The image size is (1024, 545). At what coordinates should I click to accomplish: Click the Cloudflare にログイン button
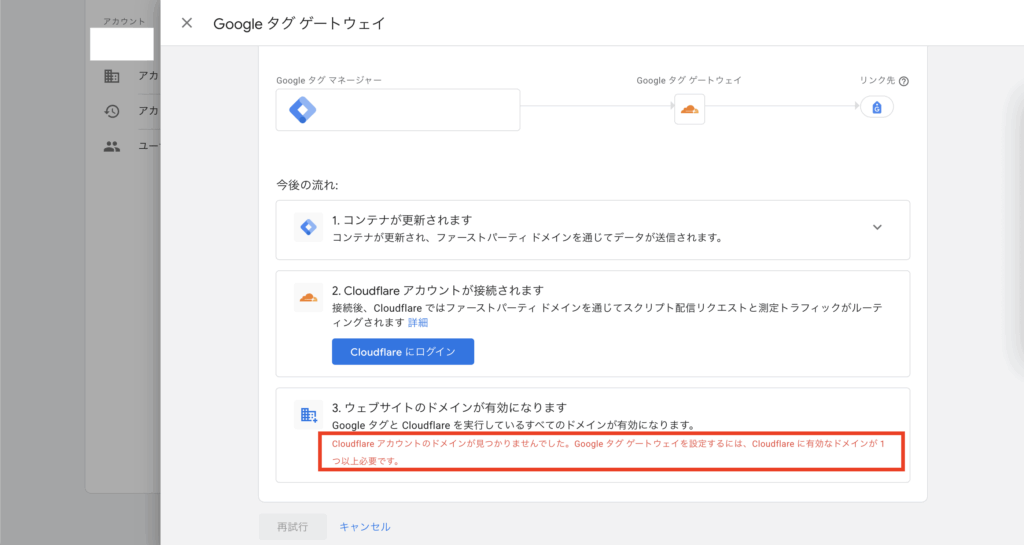click(x=403, y=352)
